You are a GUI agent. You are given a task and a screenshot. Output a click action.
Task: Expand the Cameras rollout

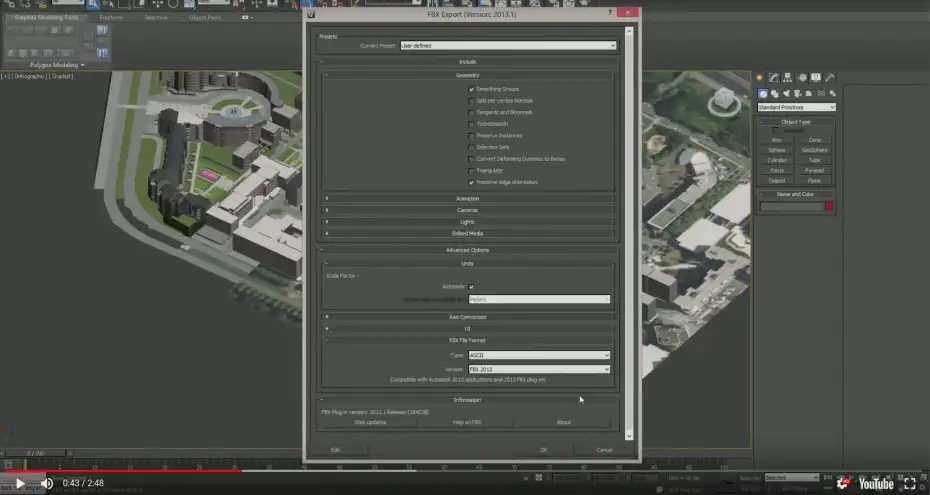pyautogui.click(x=468, y=210)
